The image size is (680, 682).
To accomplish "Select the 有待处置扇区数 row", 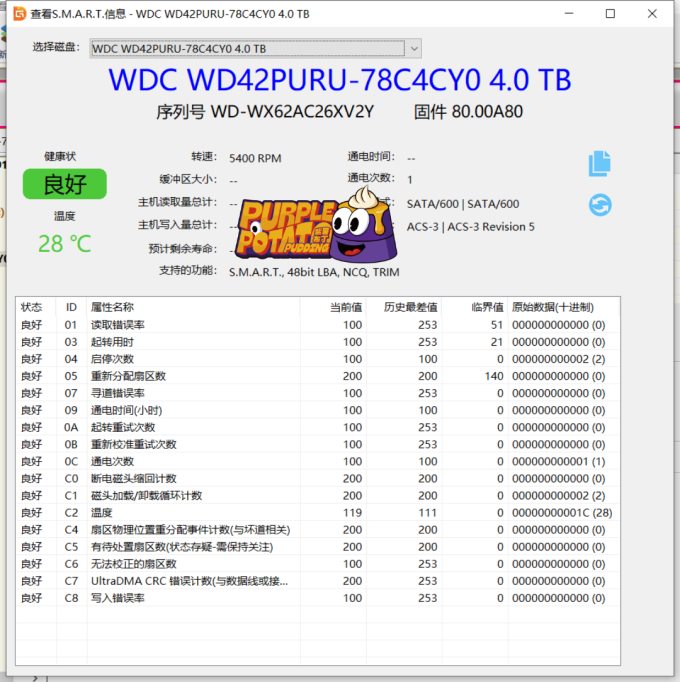I will (x=318, y=547).
